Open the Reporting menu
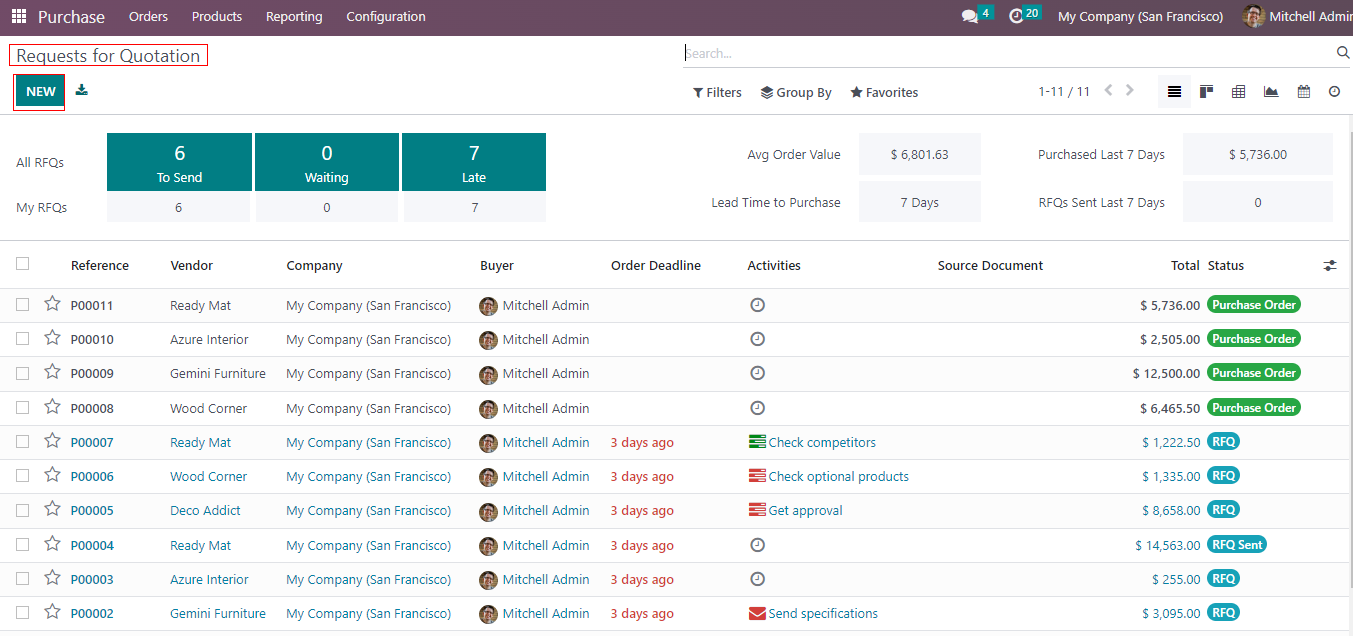1353x636 pixels. [294, 17]
